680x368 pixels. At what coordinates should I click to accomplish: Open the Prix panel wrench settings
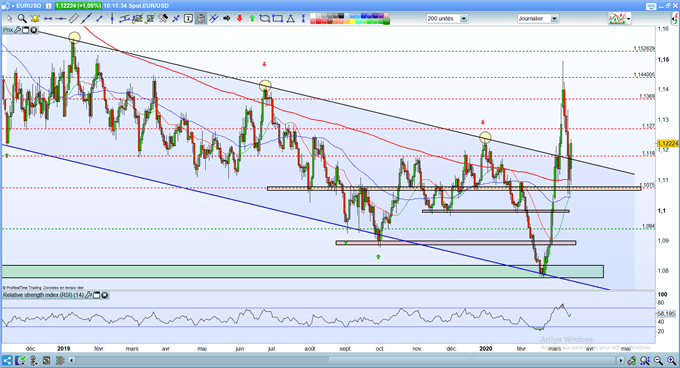coord(17,30)
